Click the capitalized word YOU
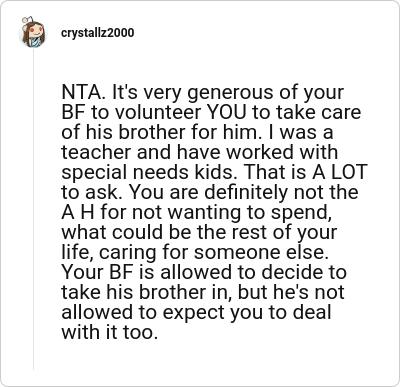 (x=227, y=112)
